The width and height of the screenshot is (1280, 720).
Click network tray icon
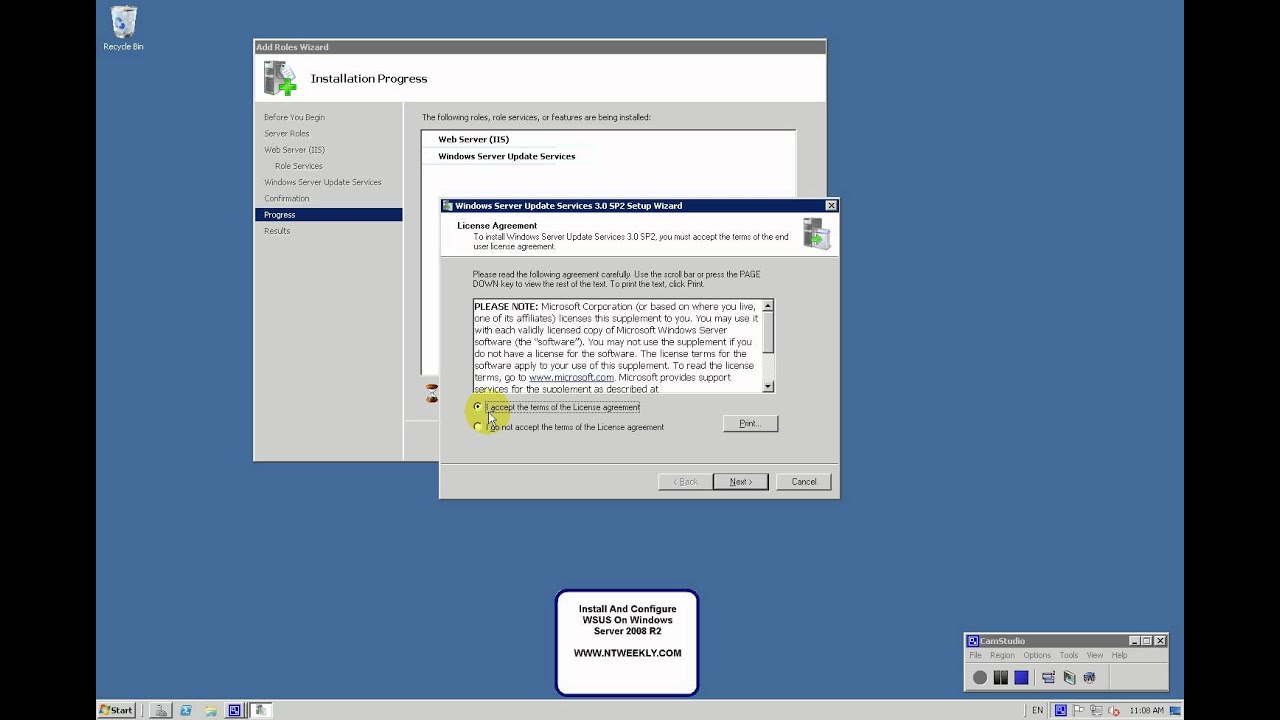[1096, 710]
